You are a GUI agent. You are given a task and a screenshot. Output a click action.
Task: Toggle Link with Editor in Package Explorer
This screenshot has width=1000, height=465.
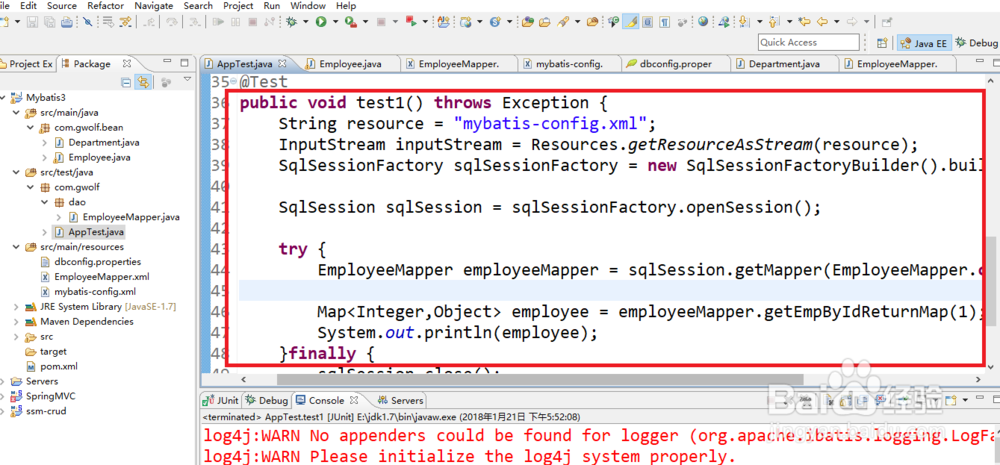point(143,82)
